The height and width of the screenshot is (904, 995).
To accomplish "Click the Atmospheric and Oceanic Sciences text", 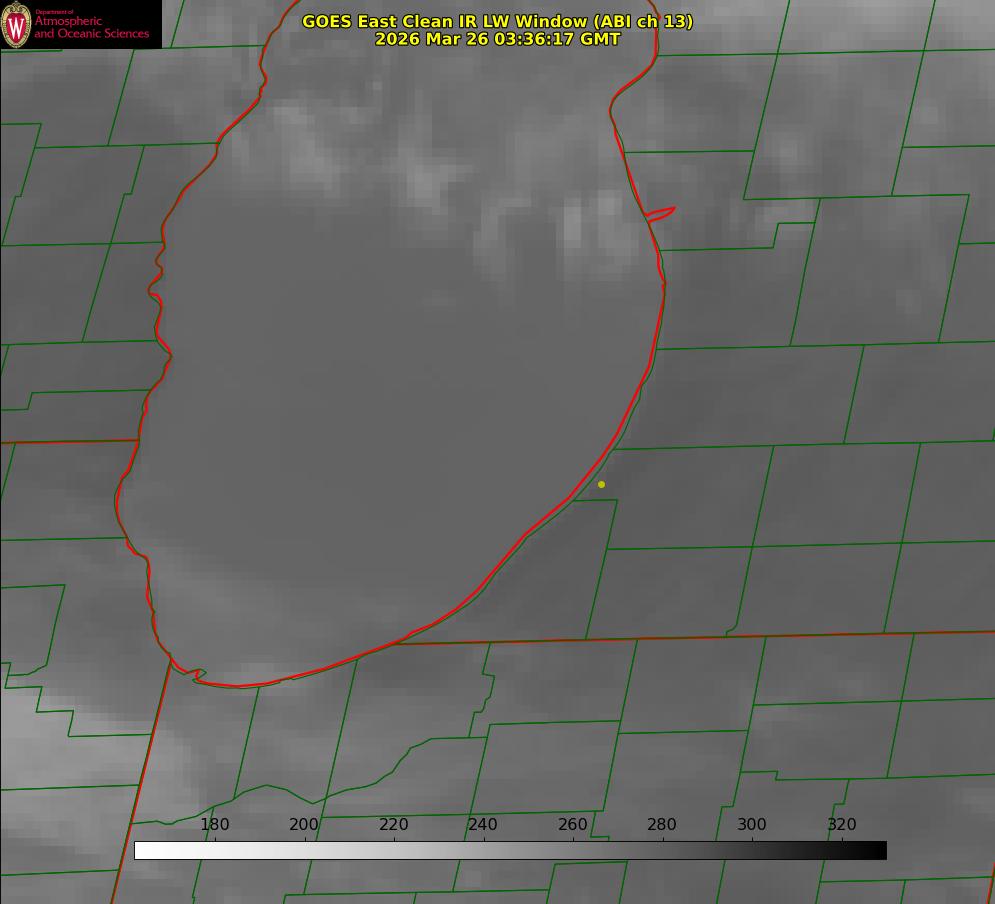I will 91,27.
